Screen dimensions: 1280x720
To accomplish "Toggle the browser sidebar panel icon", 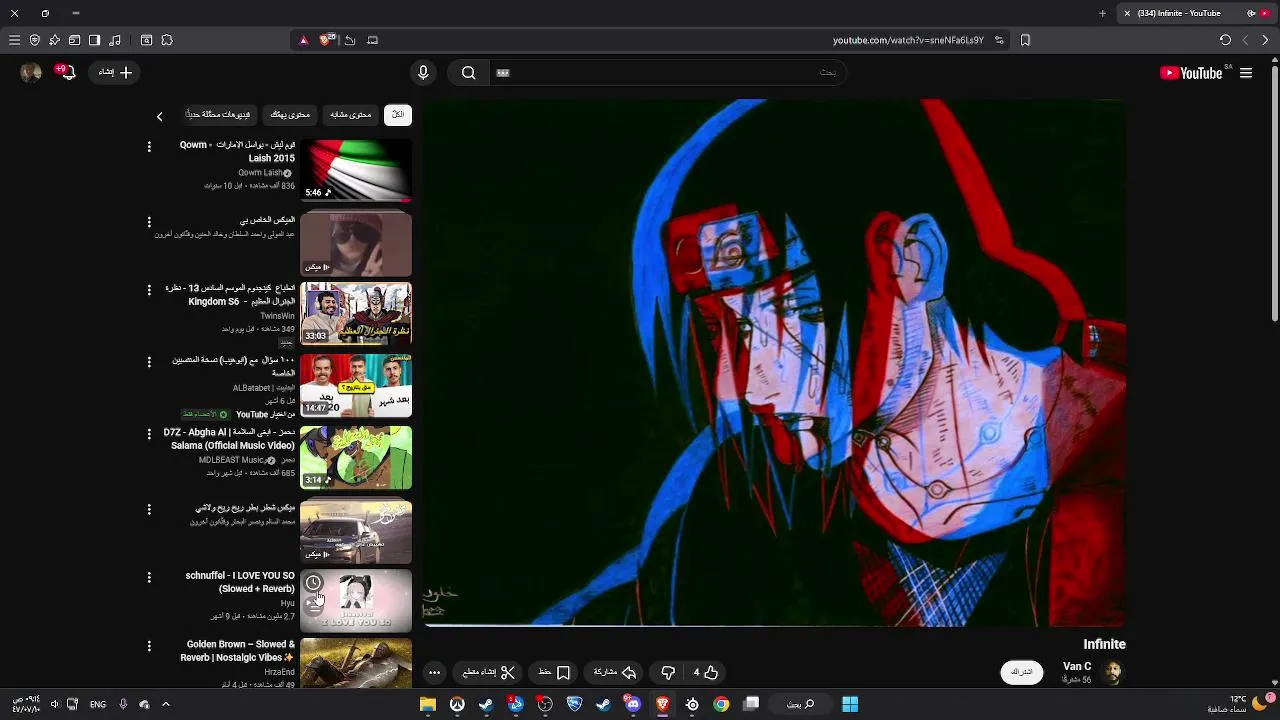I will [95, 40].
